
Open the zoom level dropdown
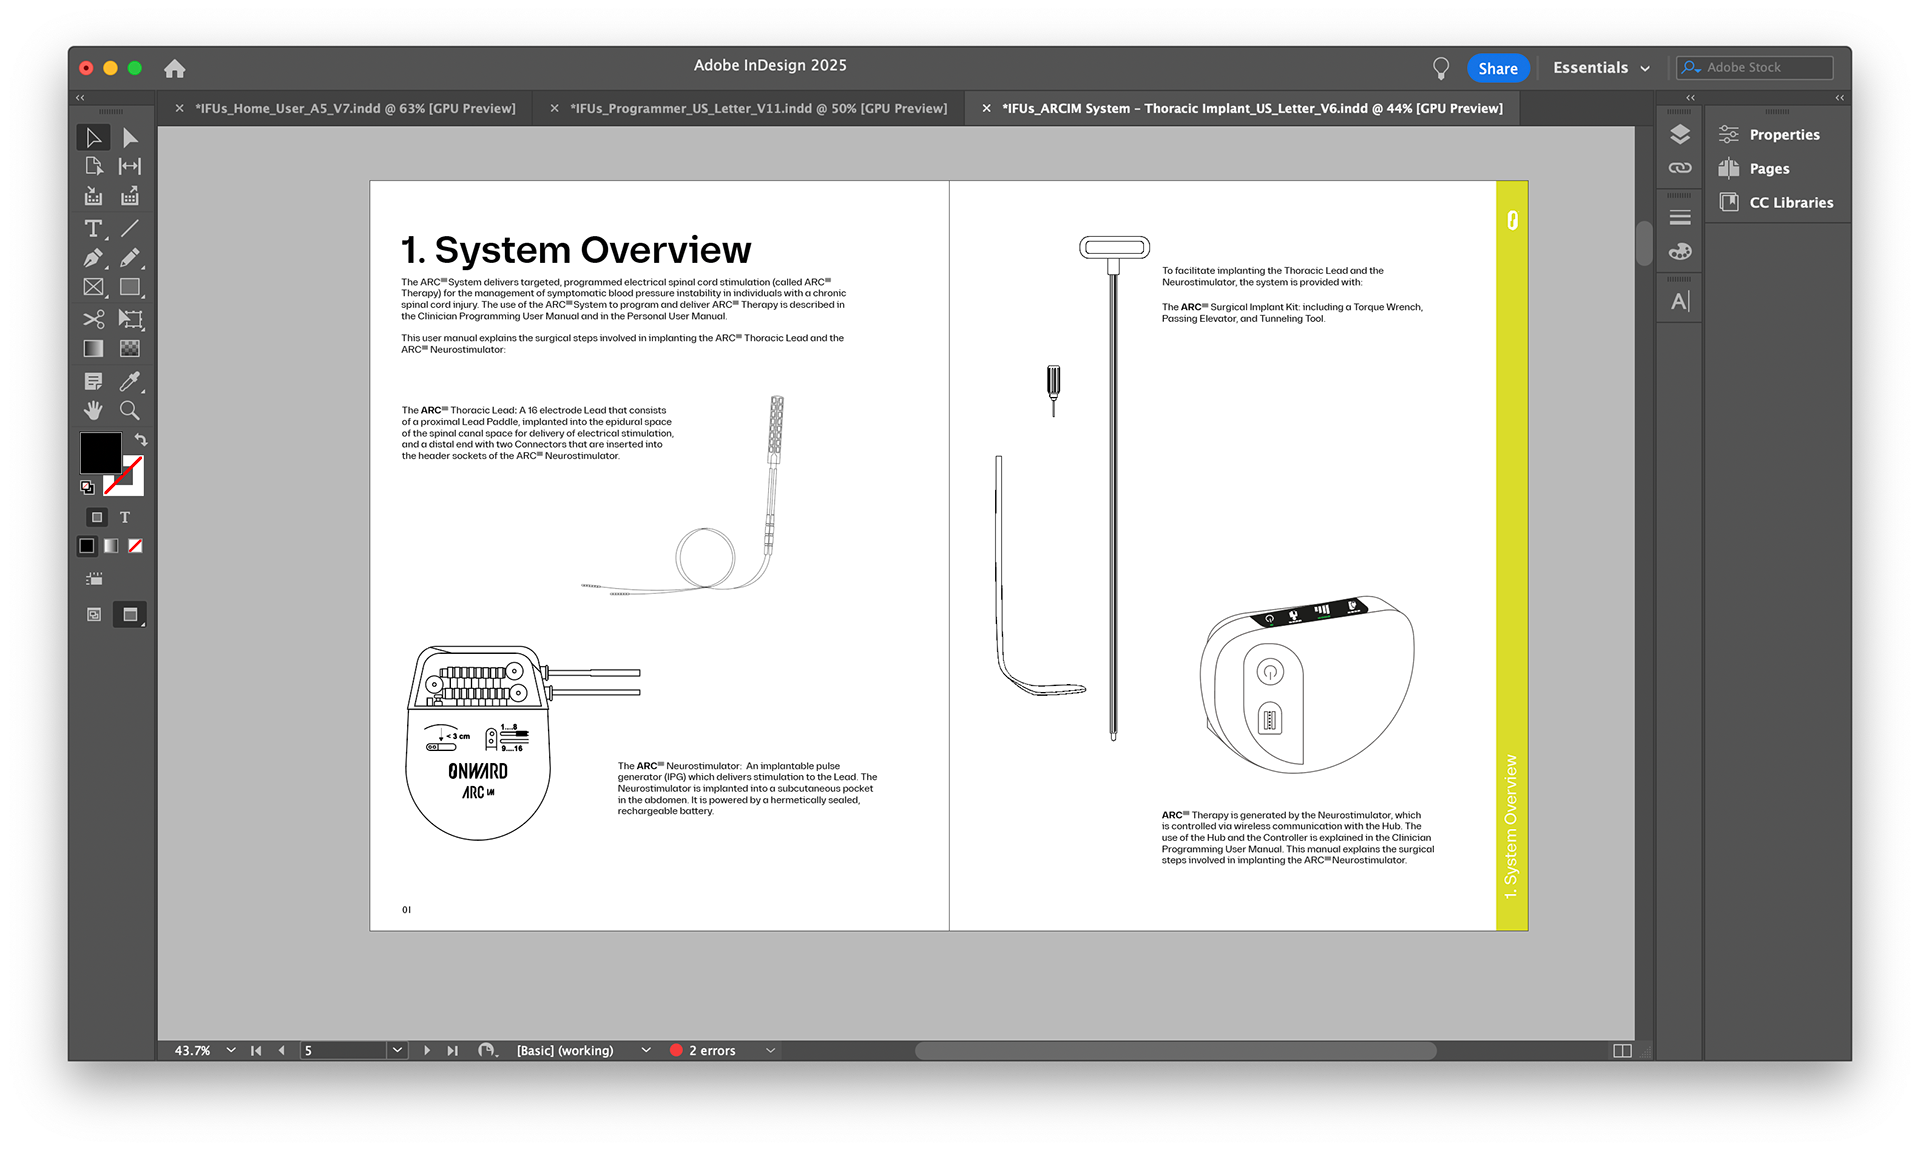tap(231, 1050)
